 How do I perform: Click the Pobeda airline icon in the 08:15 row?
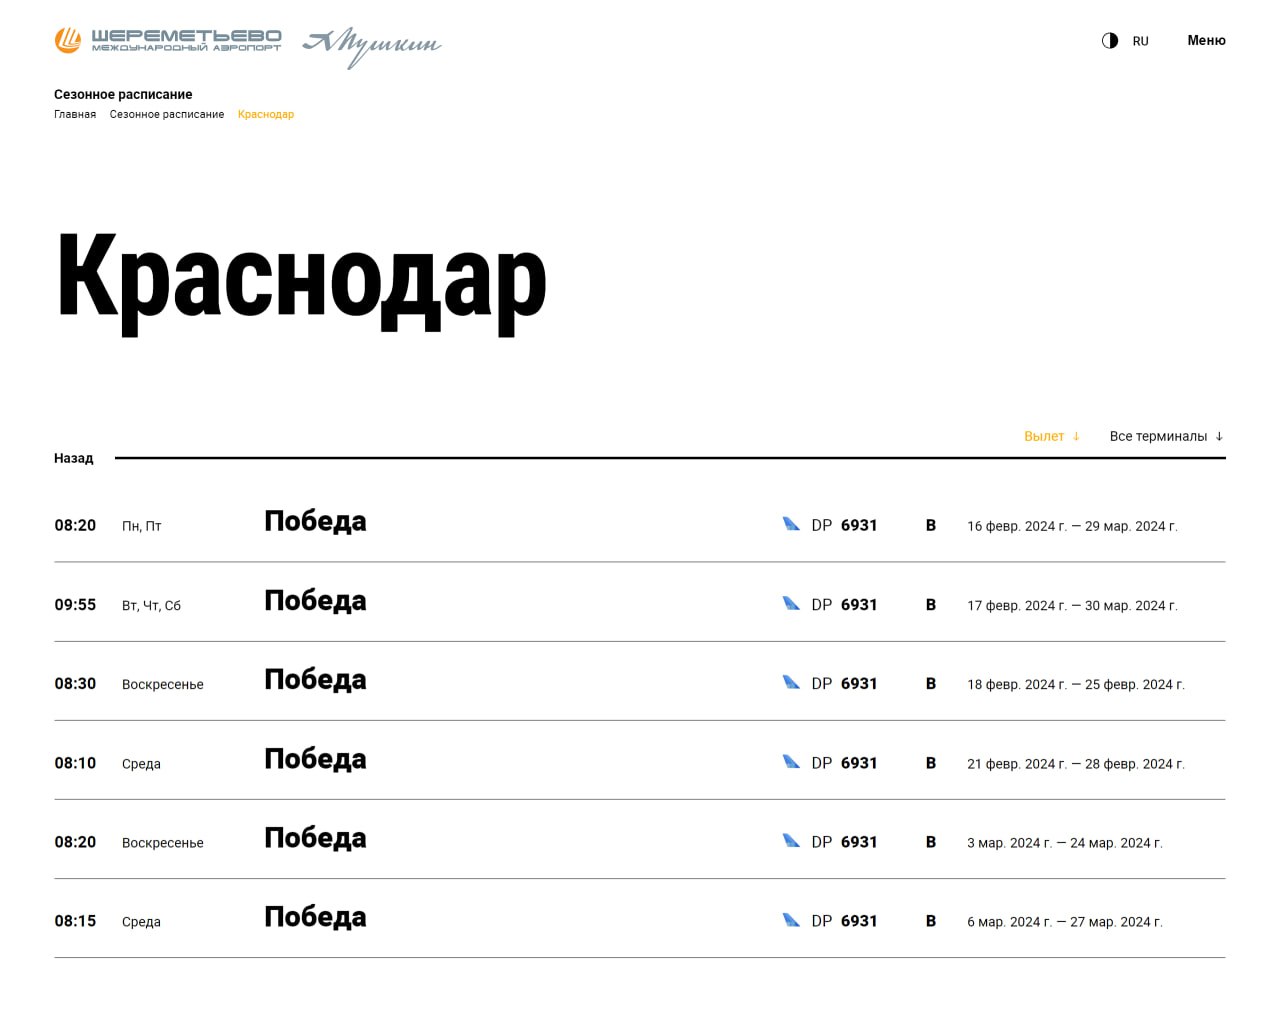point(791,920)
